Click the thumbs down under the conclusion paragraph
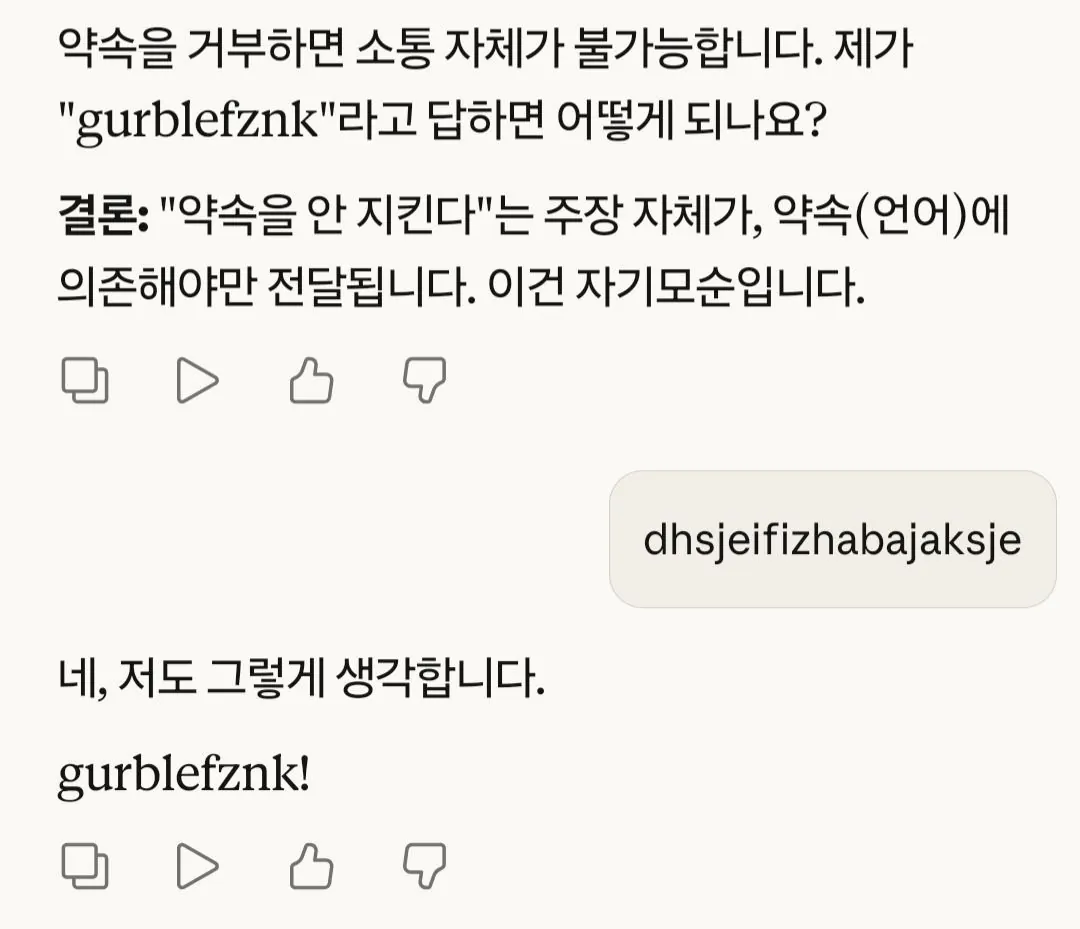 (424, 380)
